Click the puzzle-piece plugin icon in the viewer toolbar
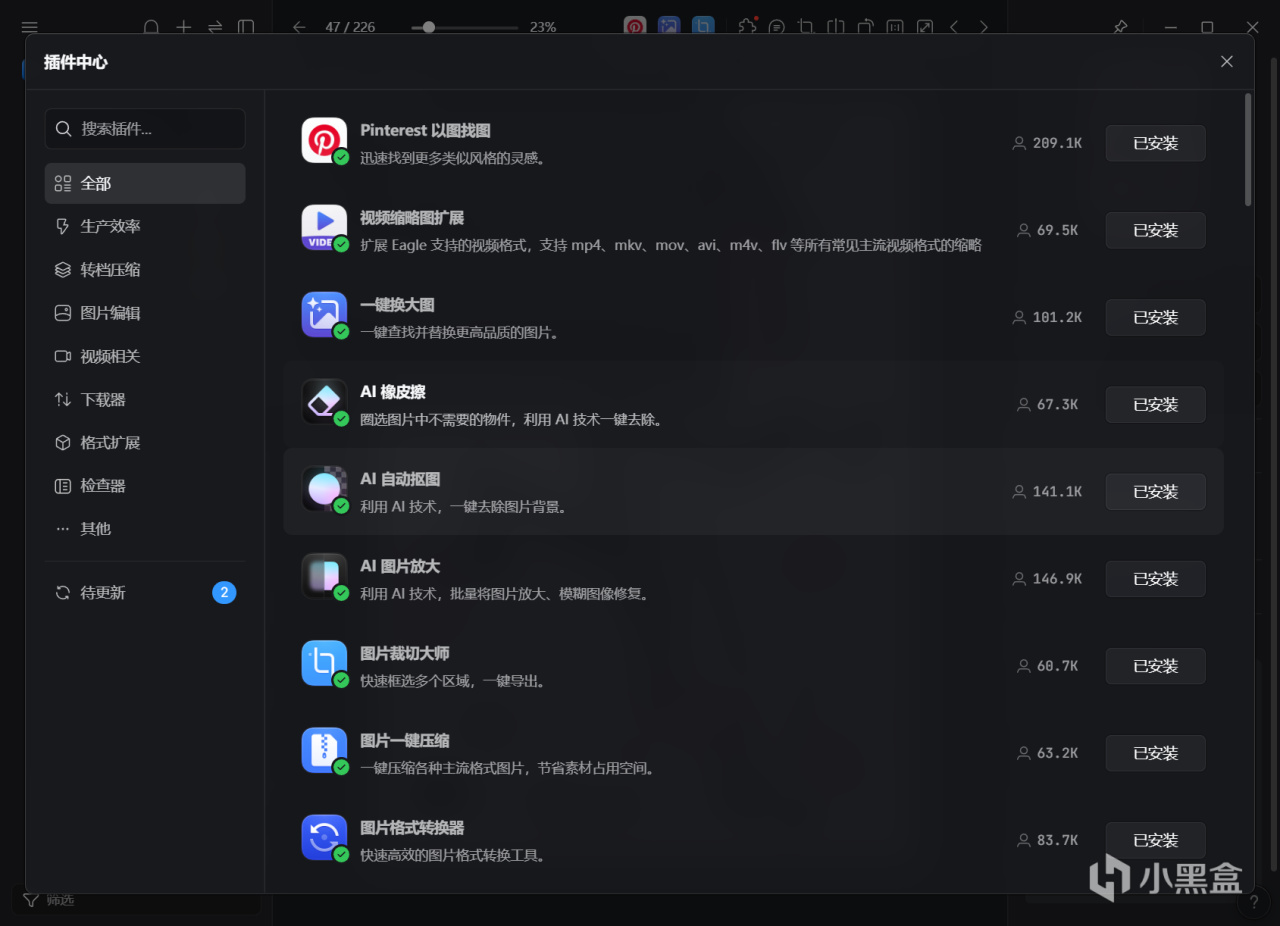 (x=747, y=27)
